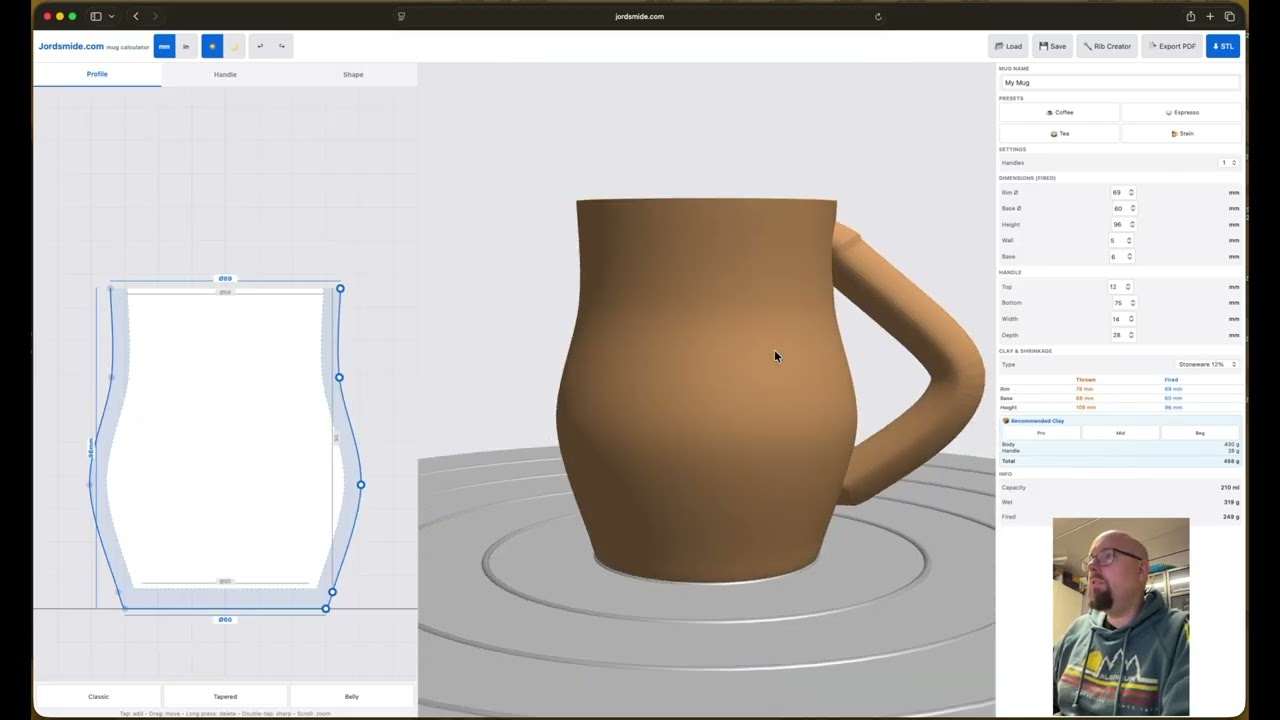Click the Fired column header
1280x720 pixels.
(x=1171, y=380)
